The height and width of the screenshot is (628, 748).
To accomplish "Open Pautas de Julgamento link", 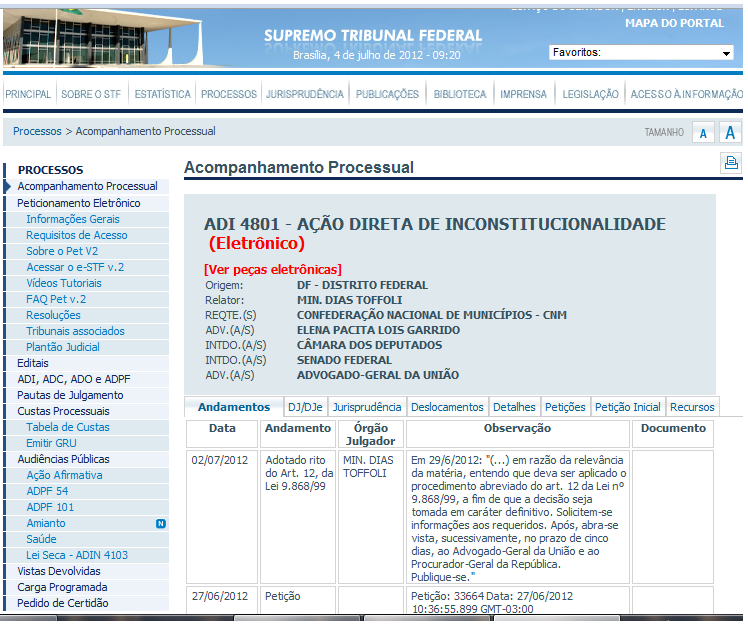I will (70, 395).
